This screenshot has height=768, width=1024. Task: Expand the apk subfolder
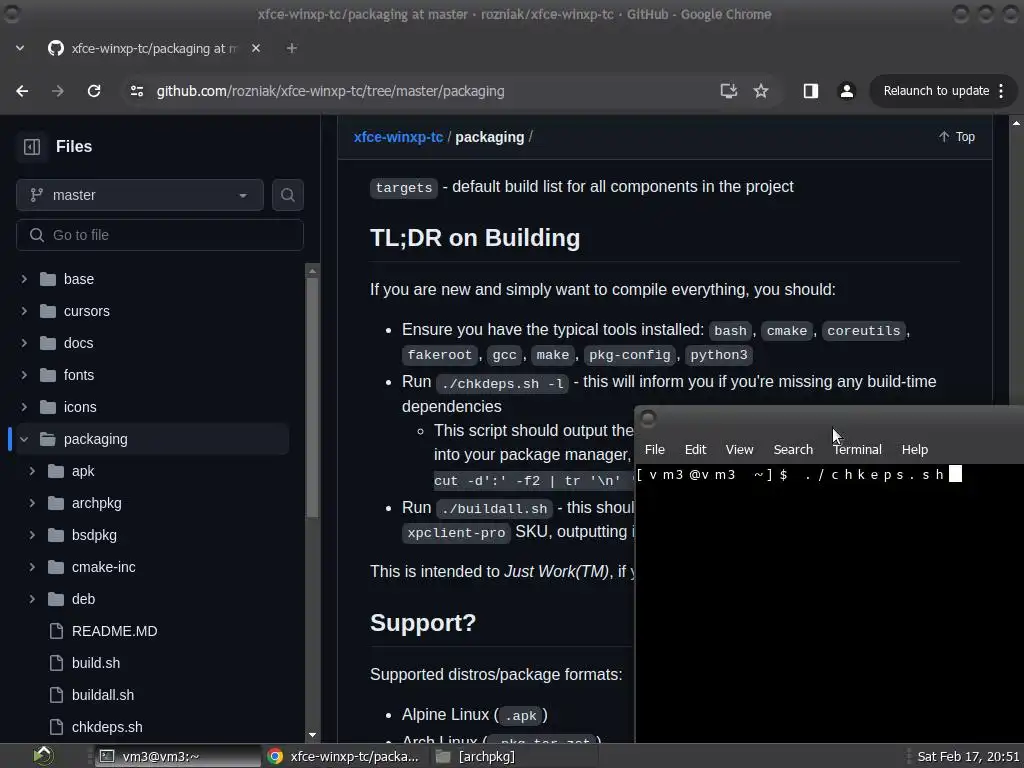[32, 471]
